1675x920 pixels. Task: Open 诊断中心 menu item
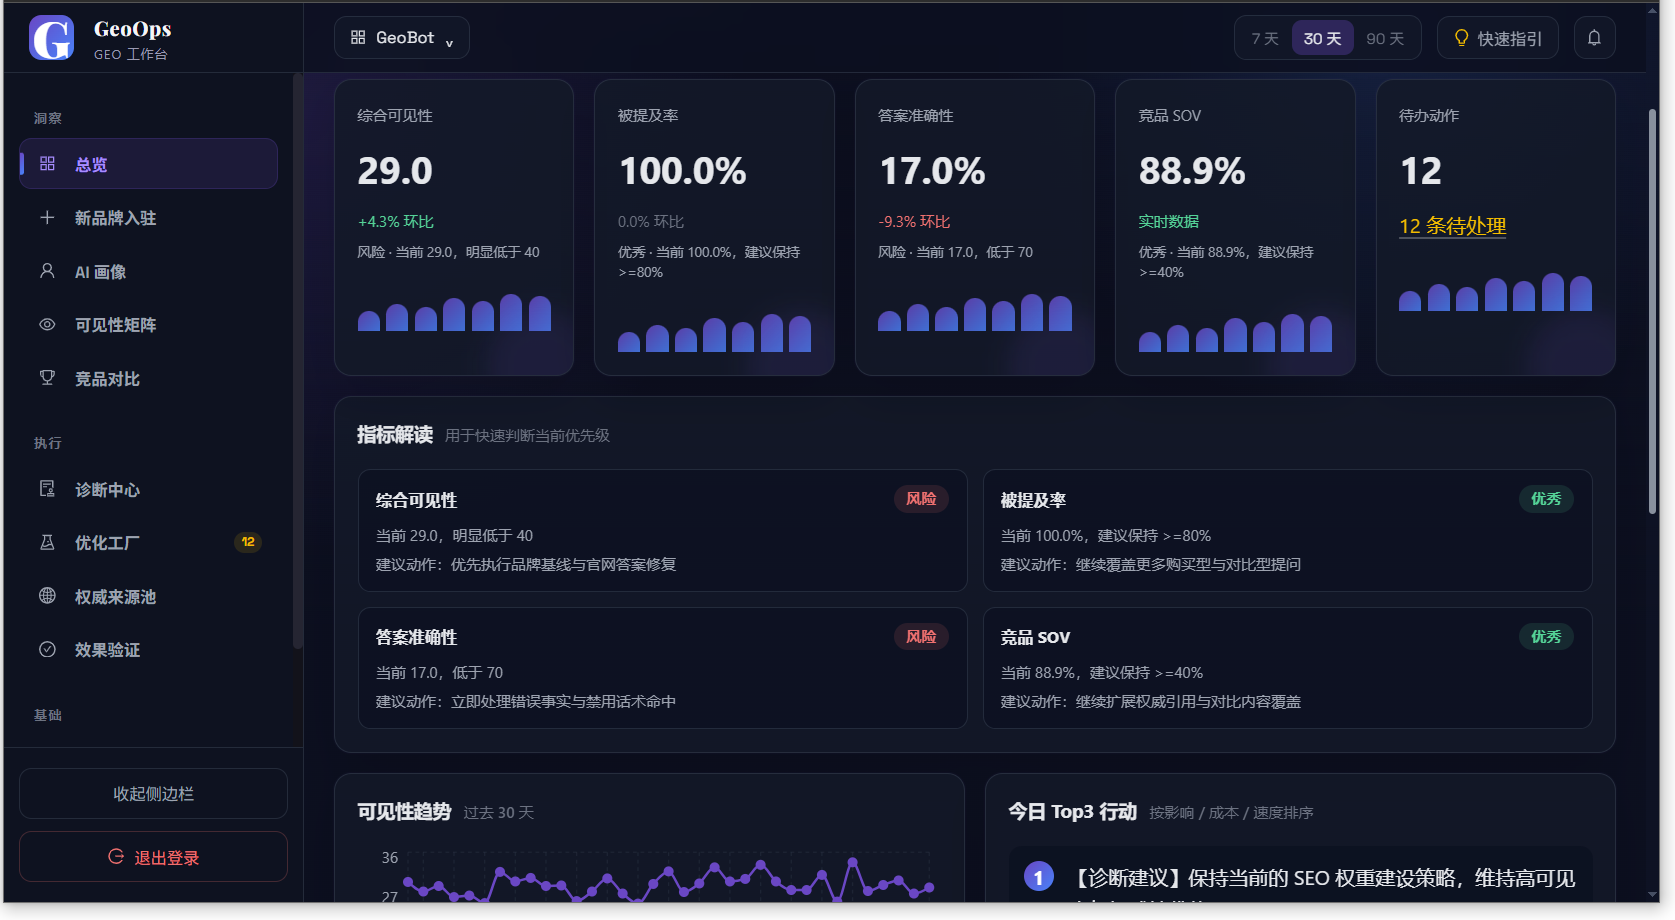148,490
